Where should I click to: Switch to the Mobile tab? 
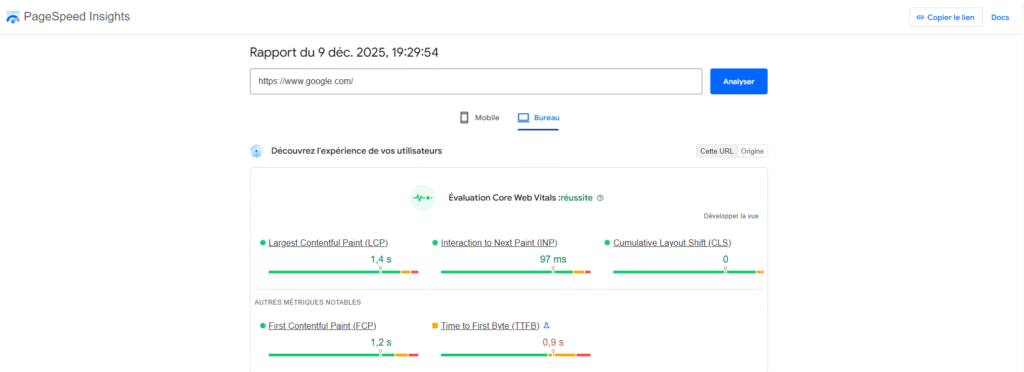pyautogui.click(x=480, y=118)
